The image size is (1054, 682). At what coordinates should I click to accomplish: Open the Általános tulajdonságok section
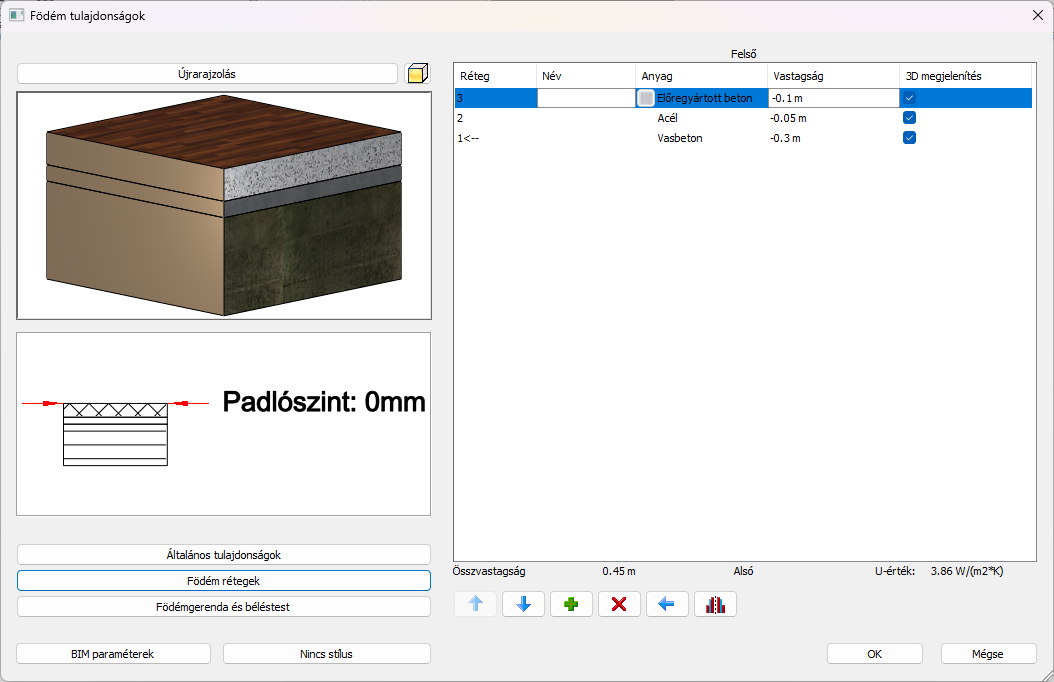click(224, 555)
